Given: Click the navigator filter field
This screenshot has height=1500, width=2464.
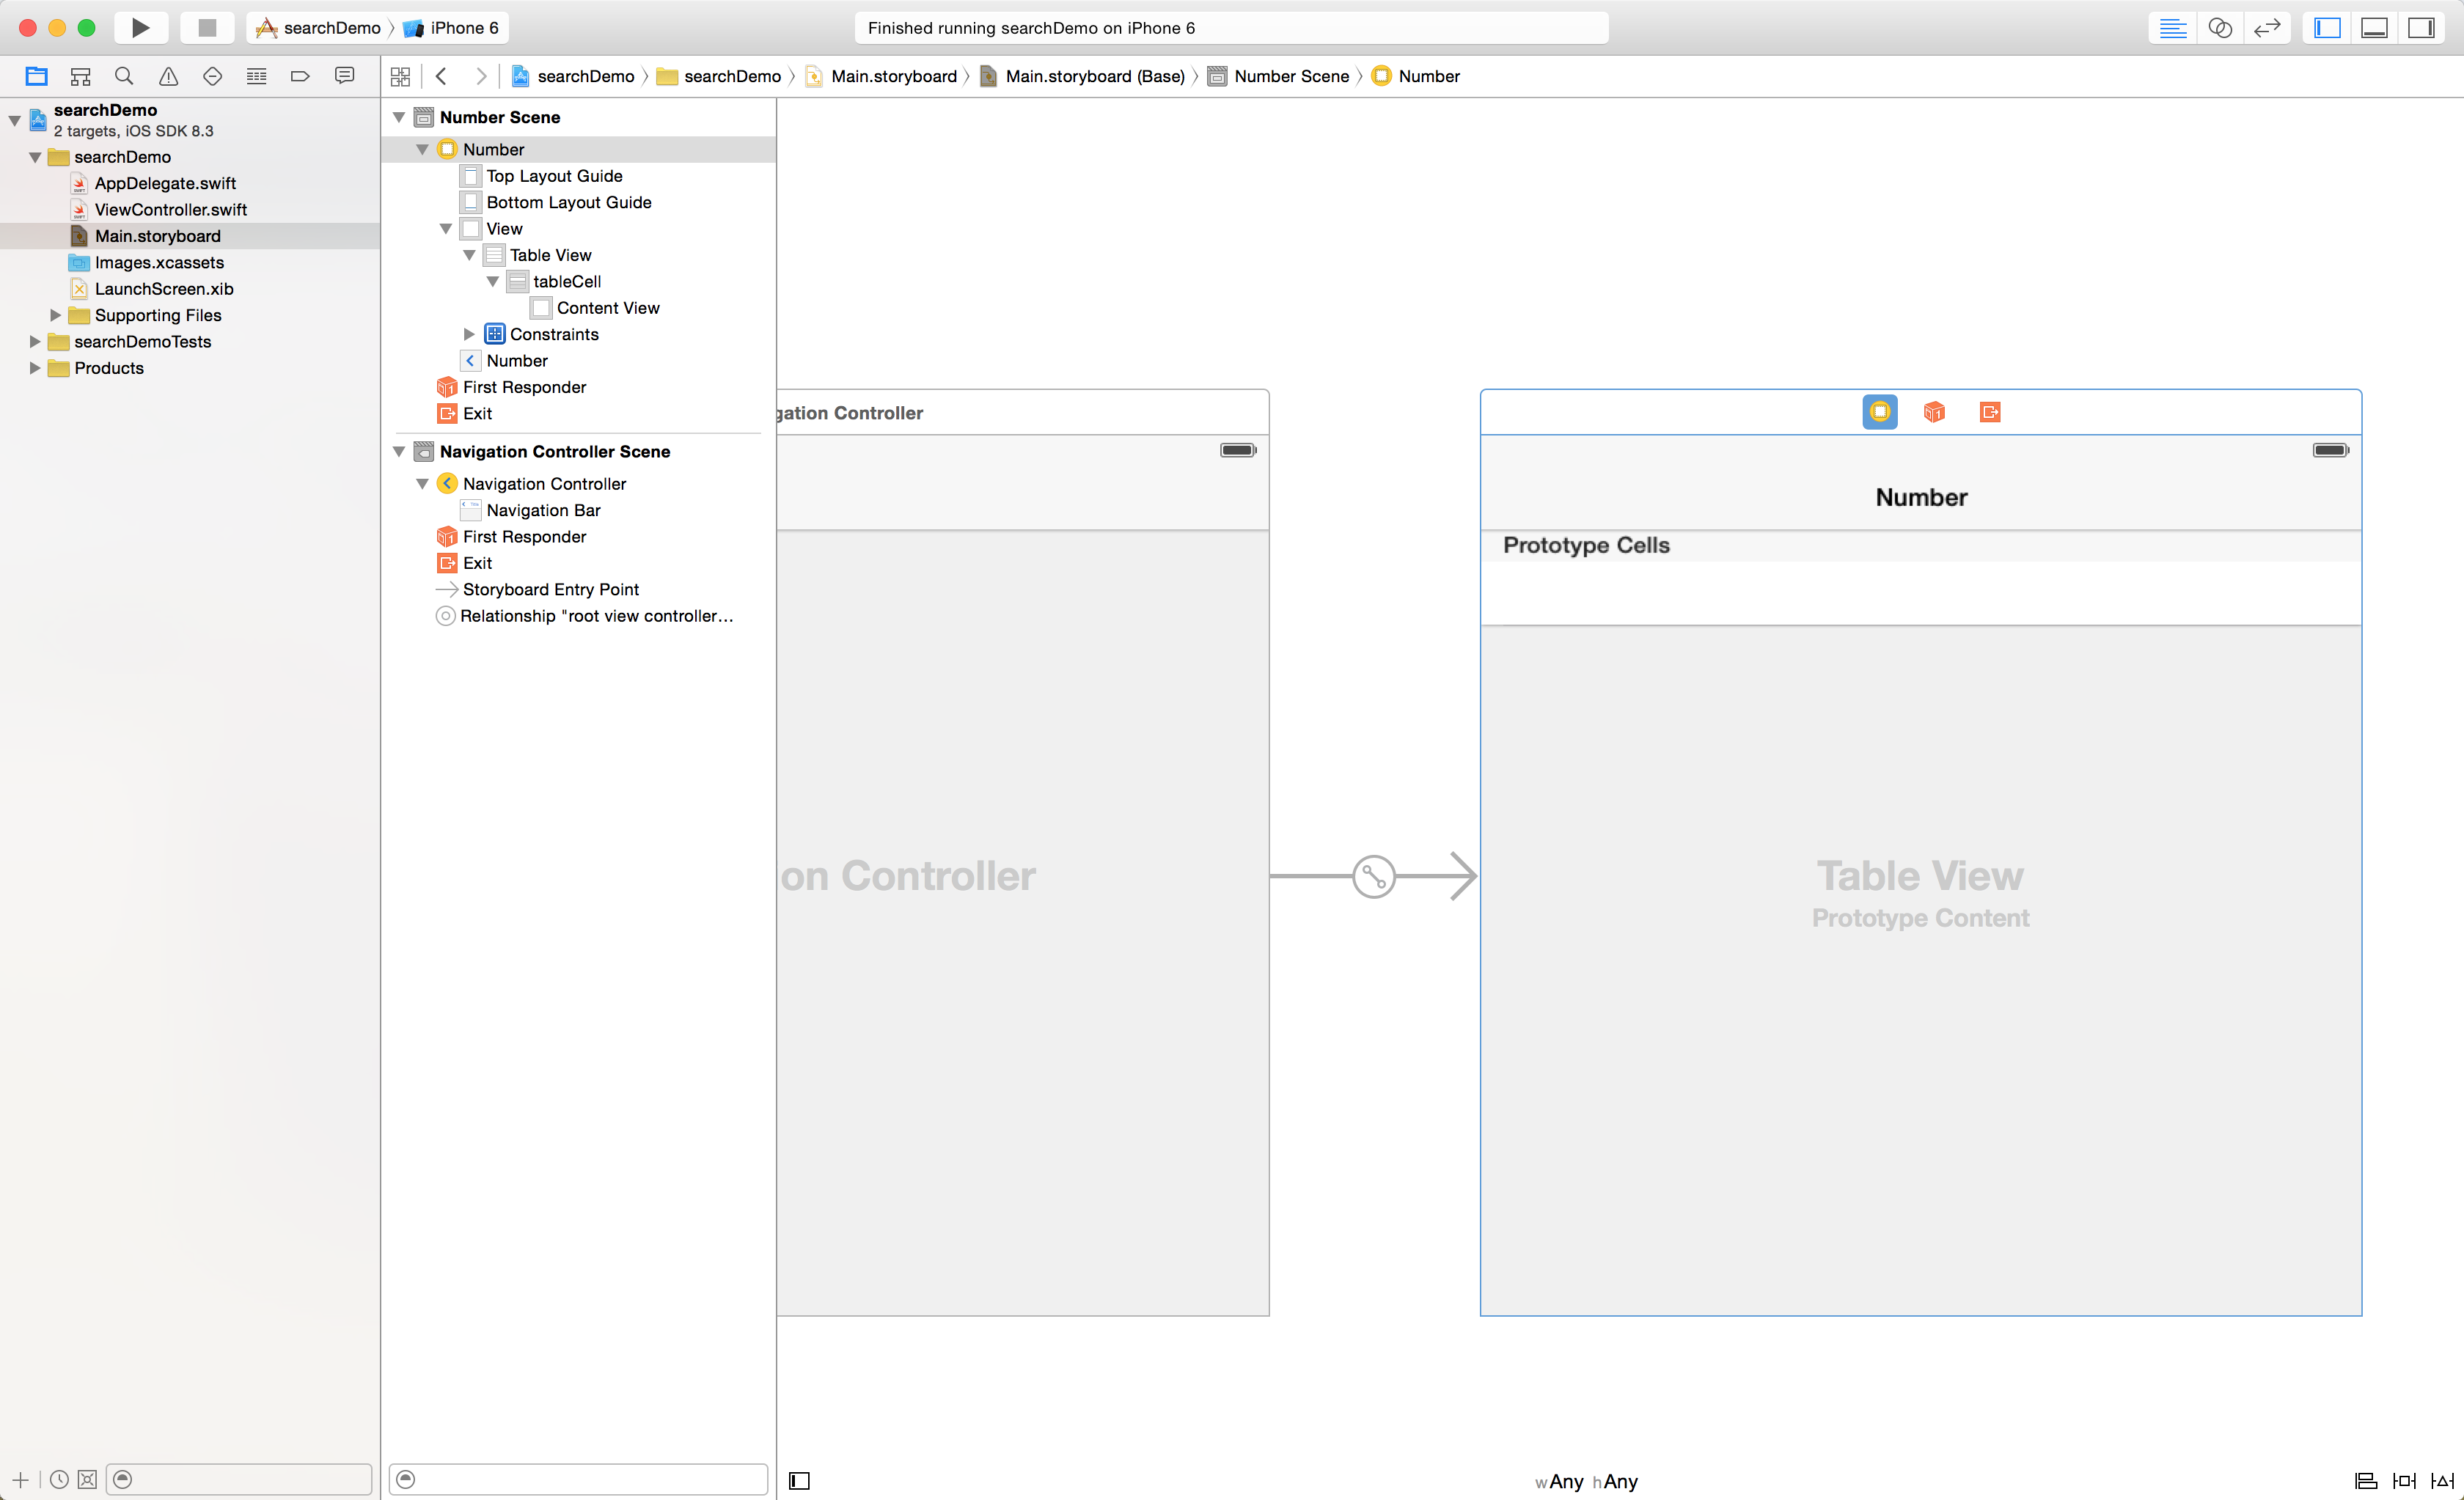Looking at the screenshot, I should 239,1479.
